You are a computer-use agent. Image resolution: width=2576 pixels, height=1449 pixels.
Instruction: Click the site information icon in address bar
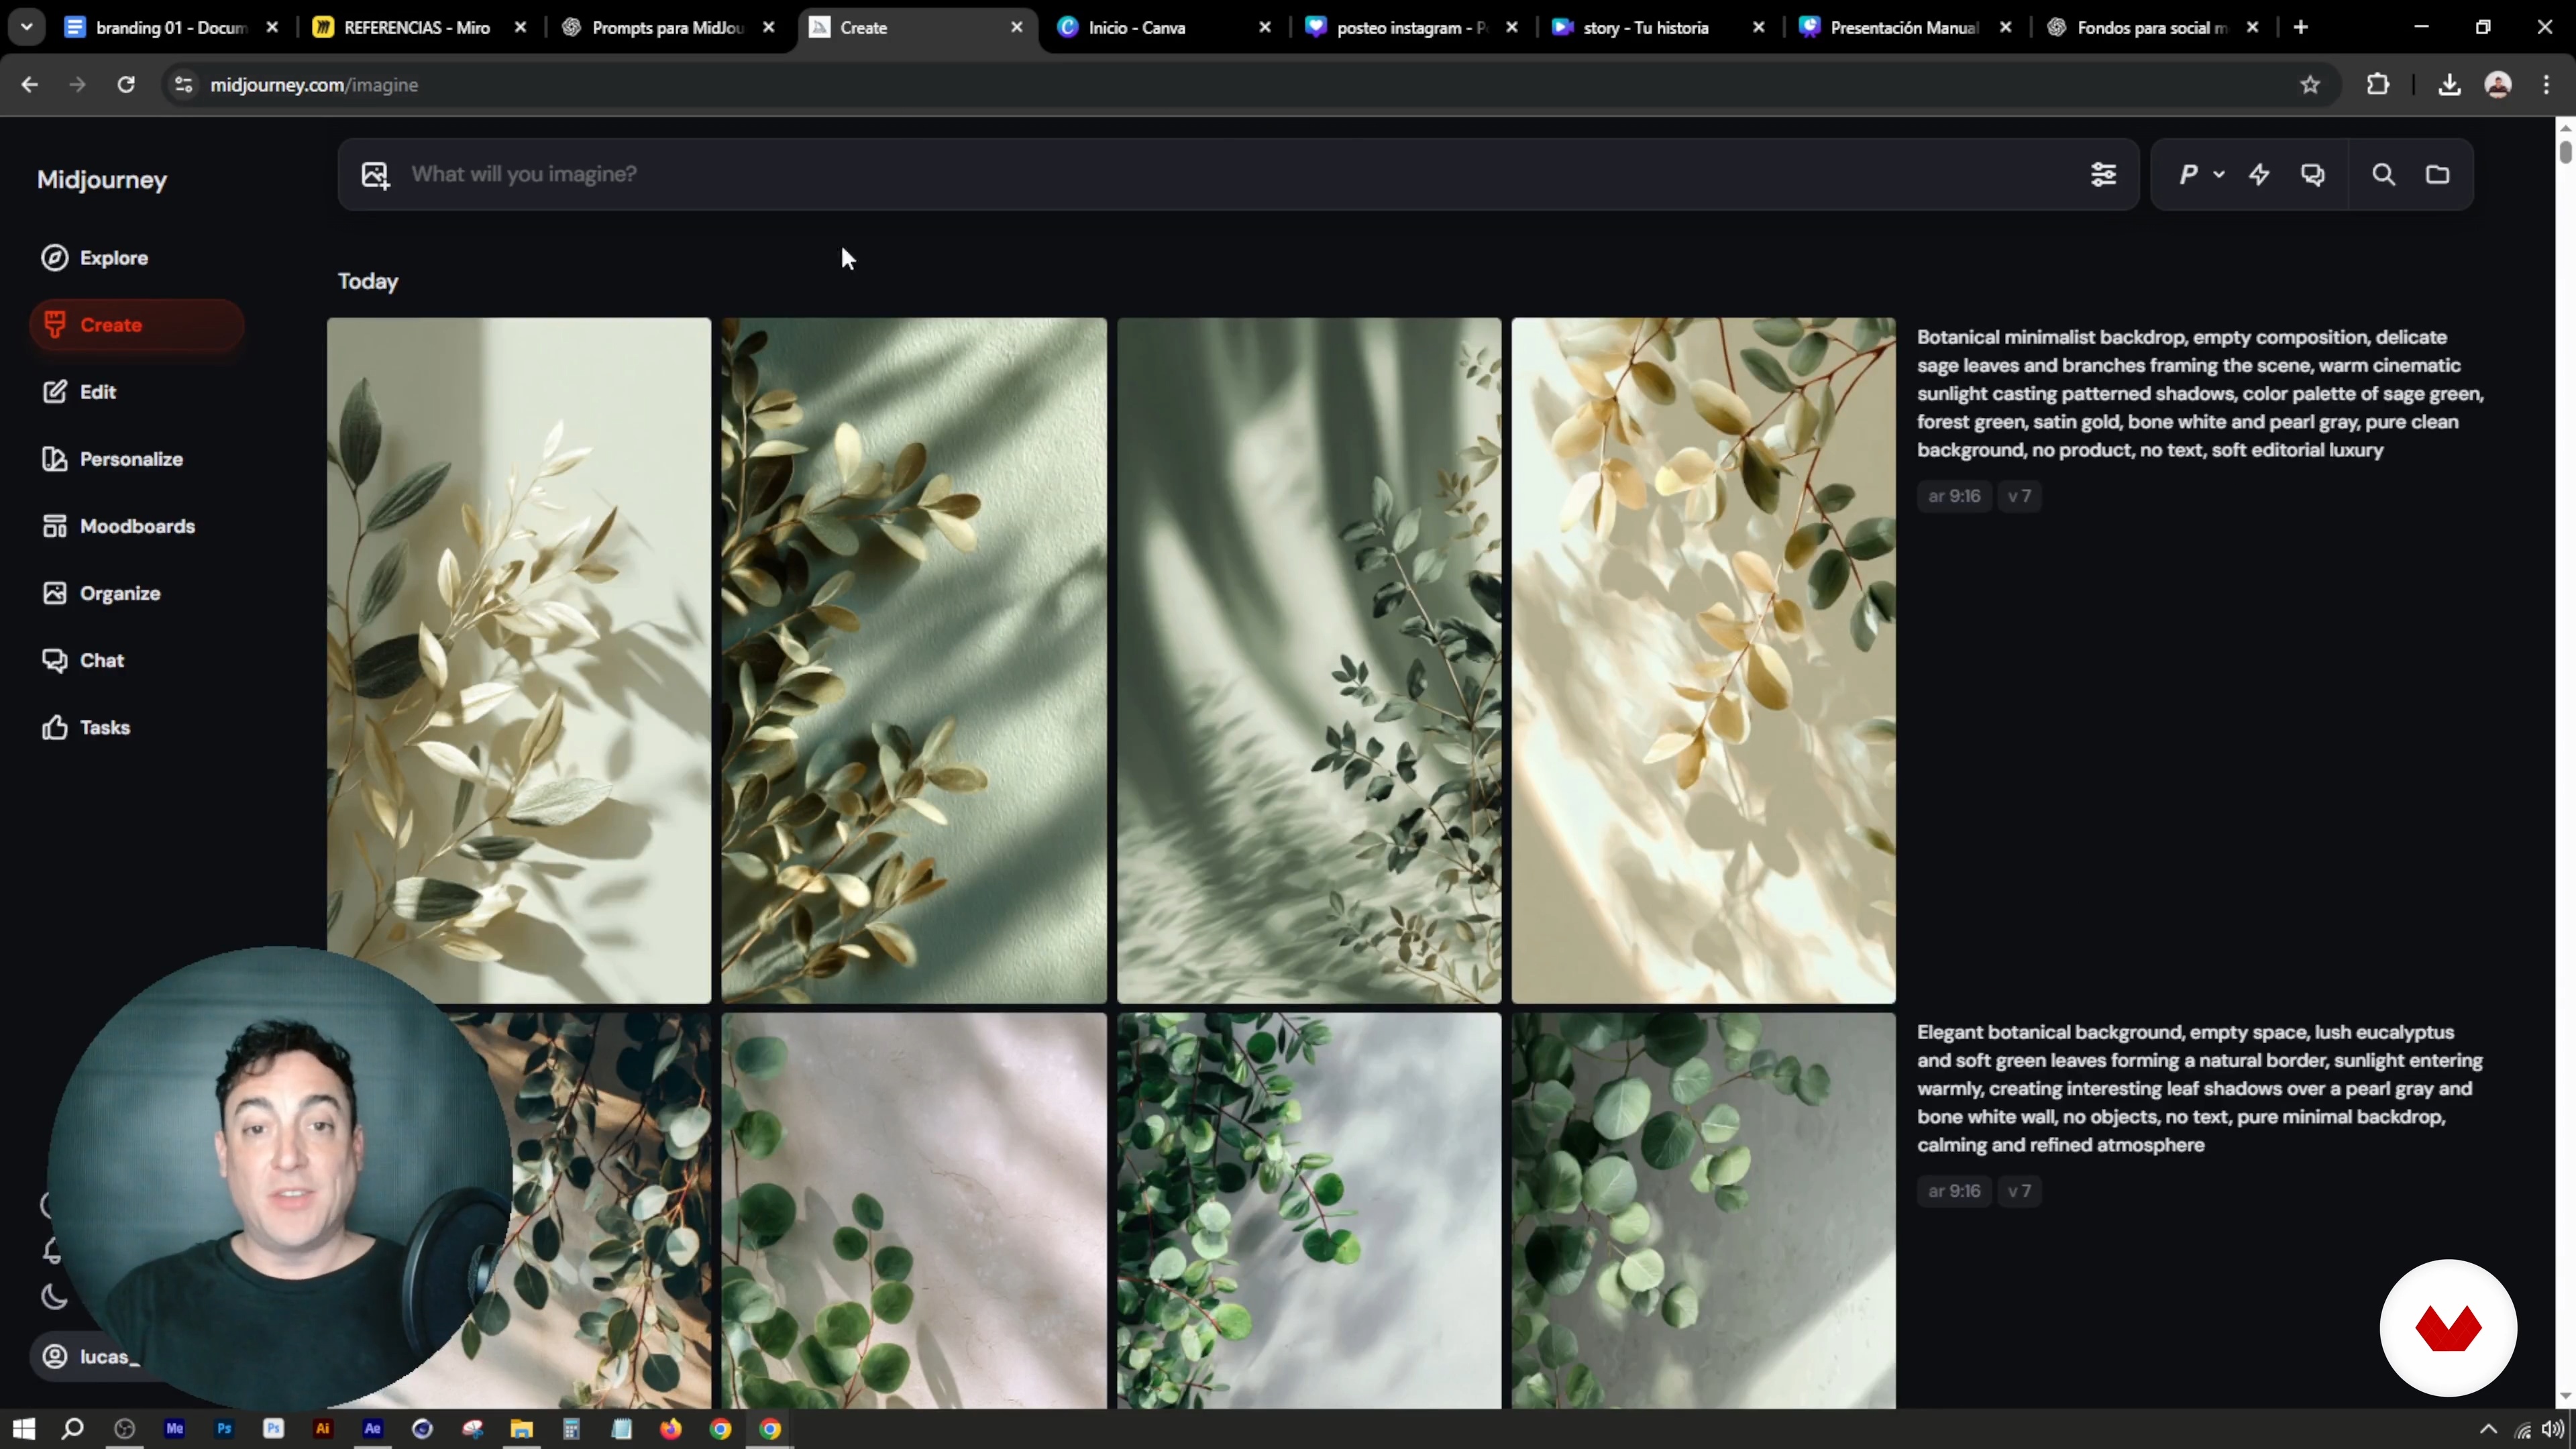tap(183, 85)
